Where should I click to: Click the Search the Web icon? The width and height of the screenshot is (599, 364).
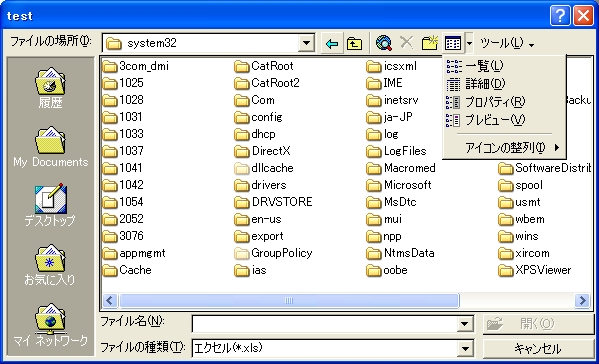coord(384,43)
